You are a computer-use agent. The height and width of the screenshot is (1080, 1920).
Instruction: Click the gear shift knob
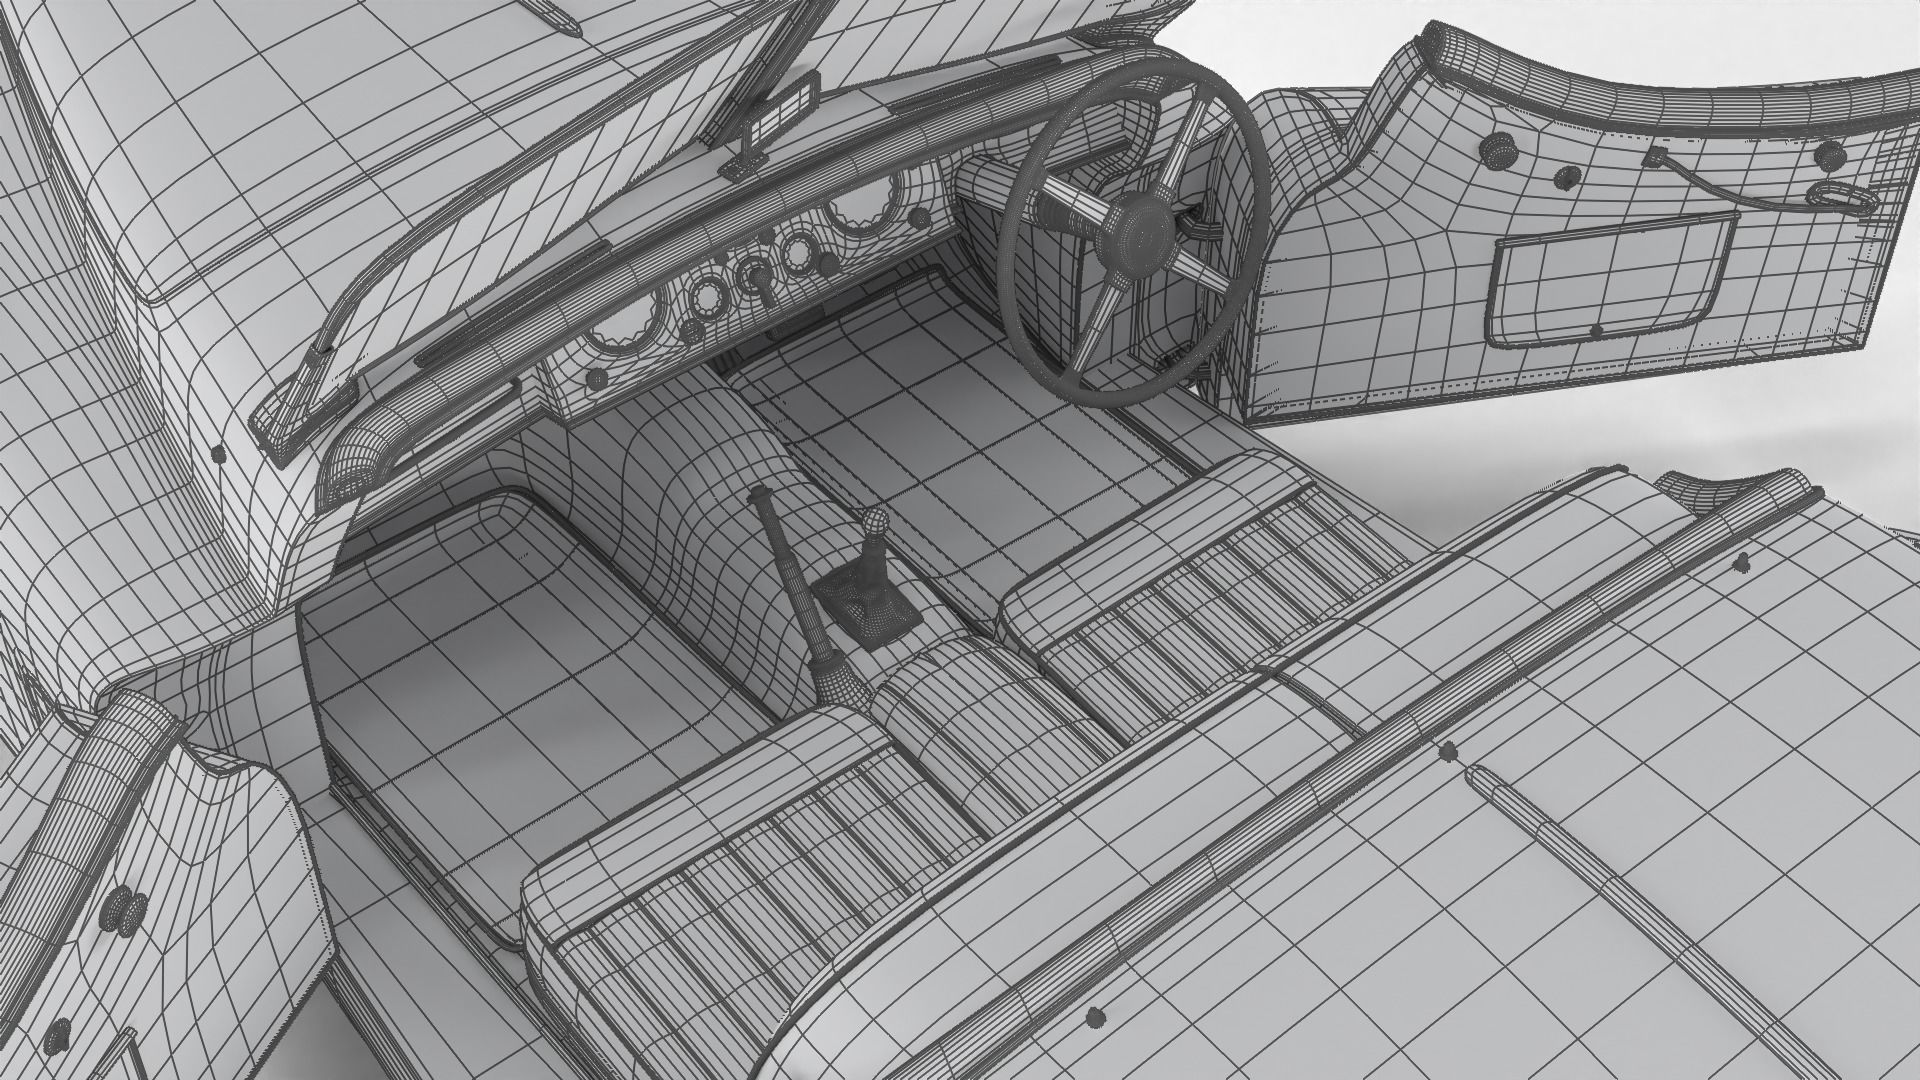(876, 521)
